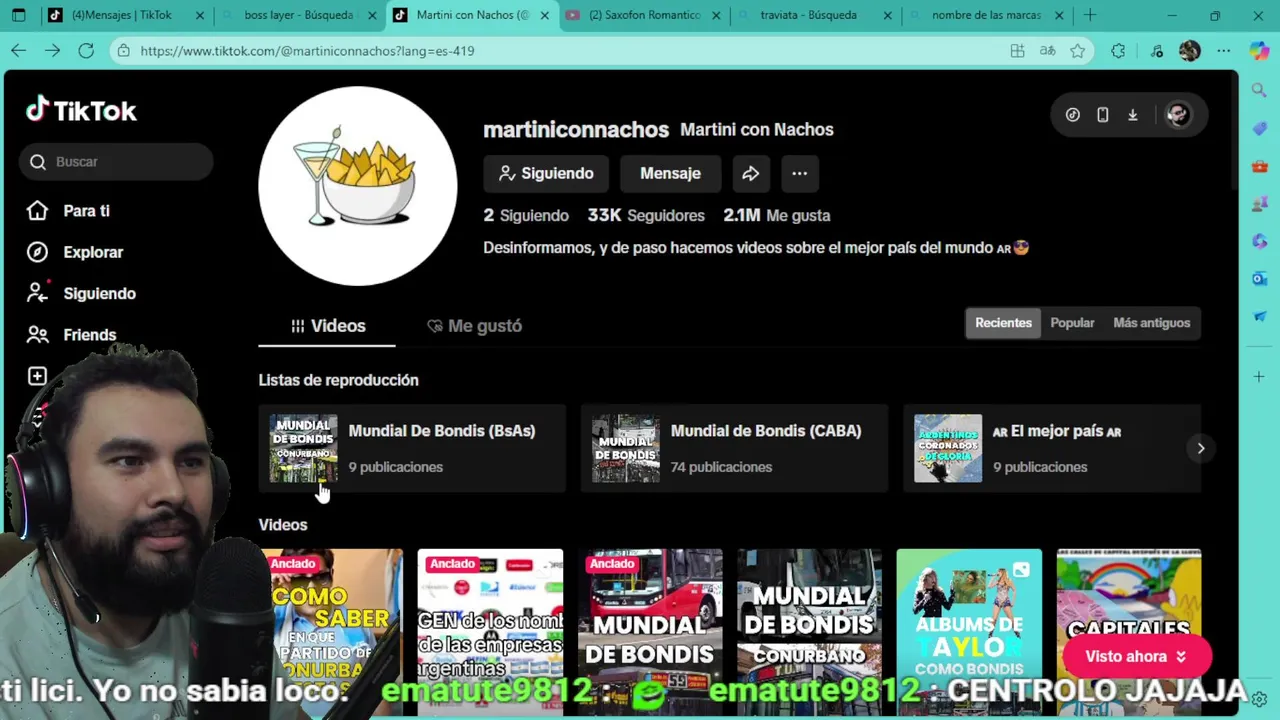Click Edge sidebar search icon
The height and width of the screenshot is (720, 1280).
tap(1259, 90)
